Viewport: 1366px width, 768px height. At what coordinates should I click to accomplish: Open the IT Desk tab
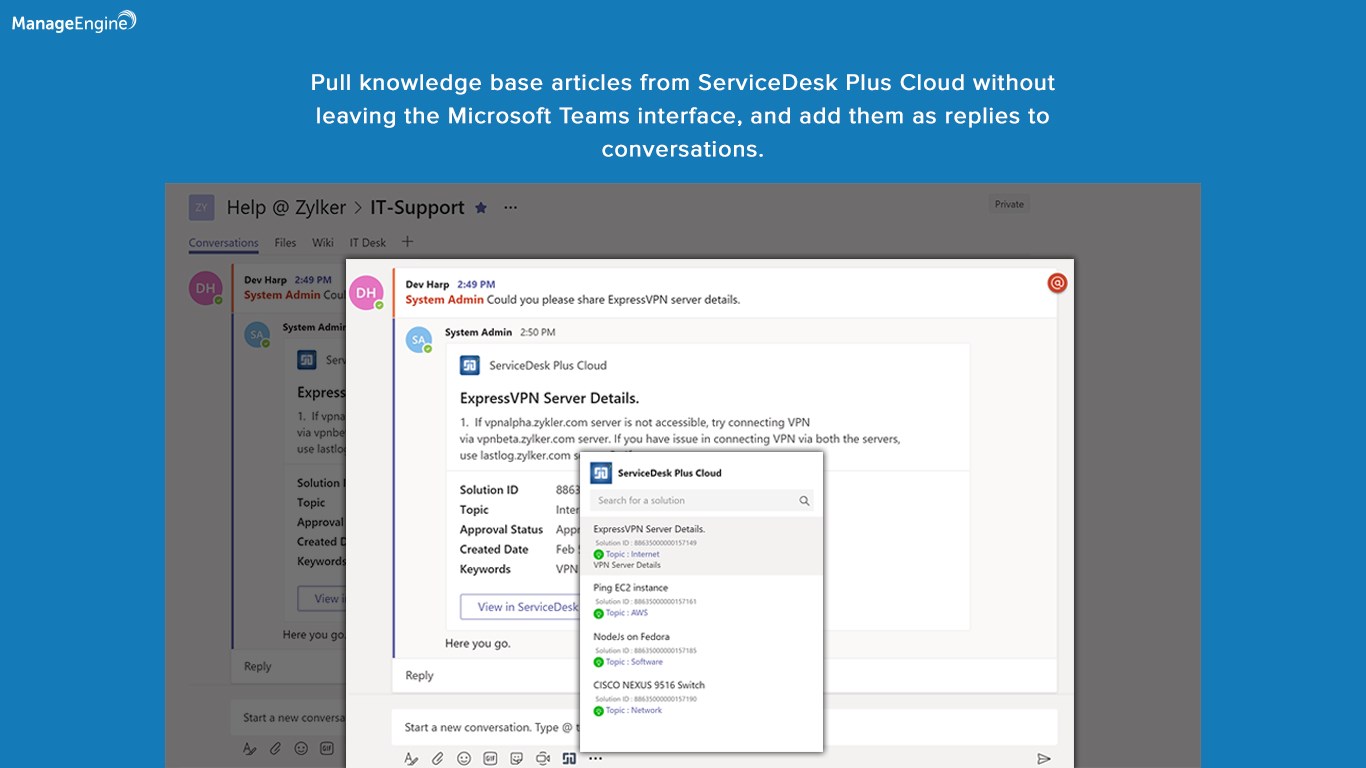[367, 242]
